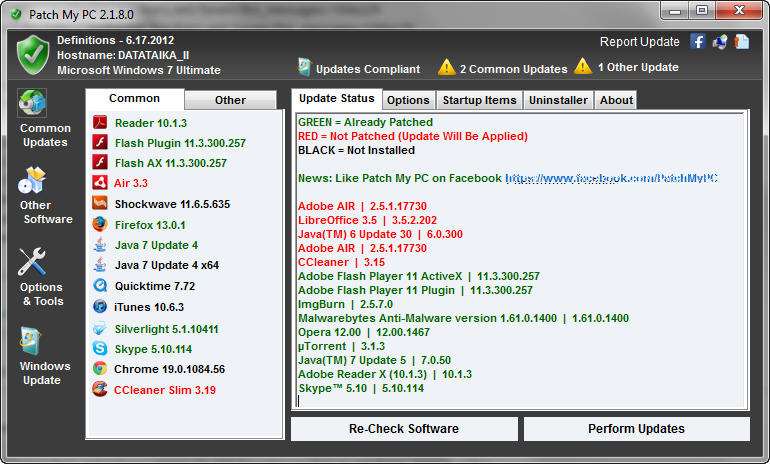This screenshot has height=464, width=770.
Task: Click the ImgBurn 2.5.7.0 line
Action: pos(345,304)
